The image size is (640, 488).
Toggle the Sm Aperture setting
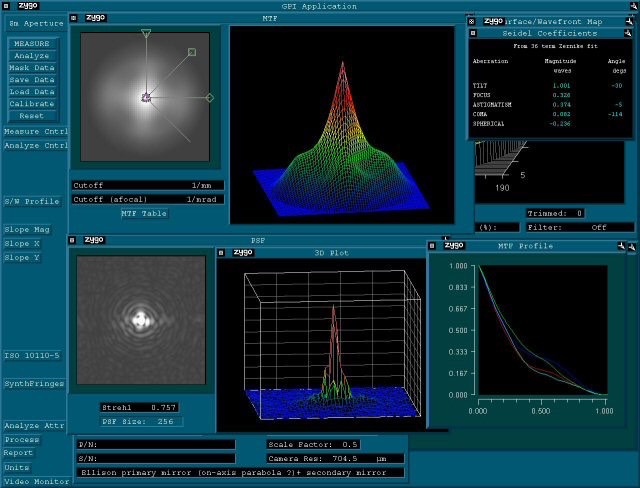(x=36, y=23)
